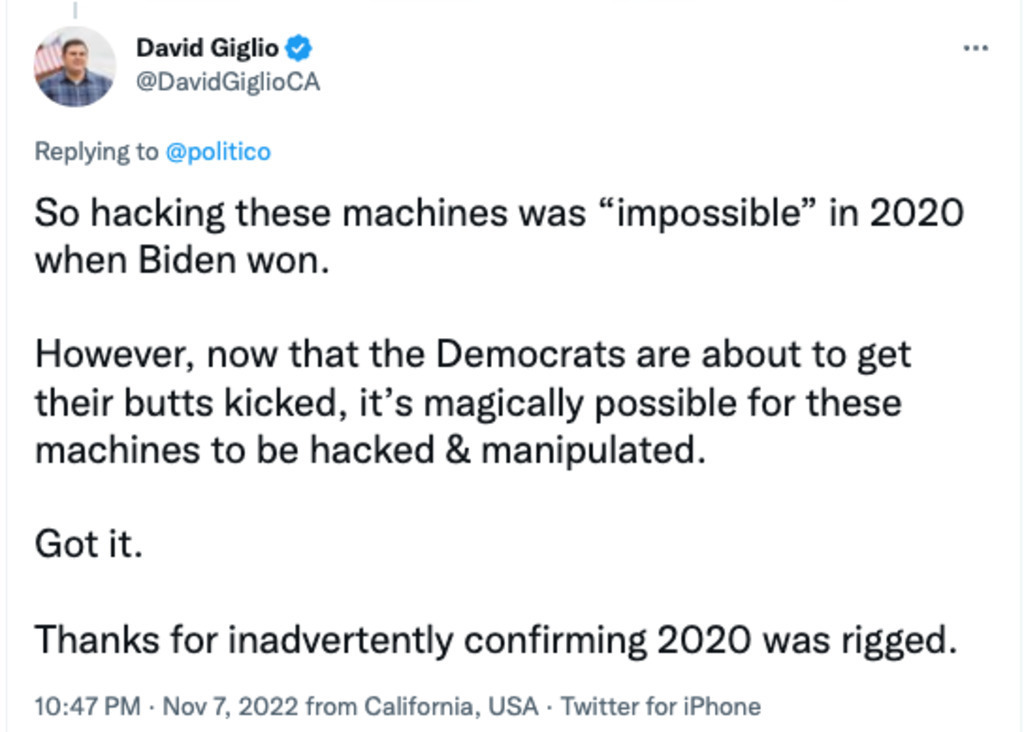The image size is (1024, 732).
Task: Click the blue verified checkmark badge
Action: pyautogui.click(x=299, y=47)
